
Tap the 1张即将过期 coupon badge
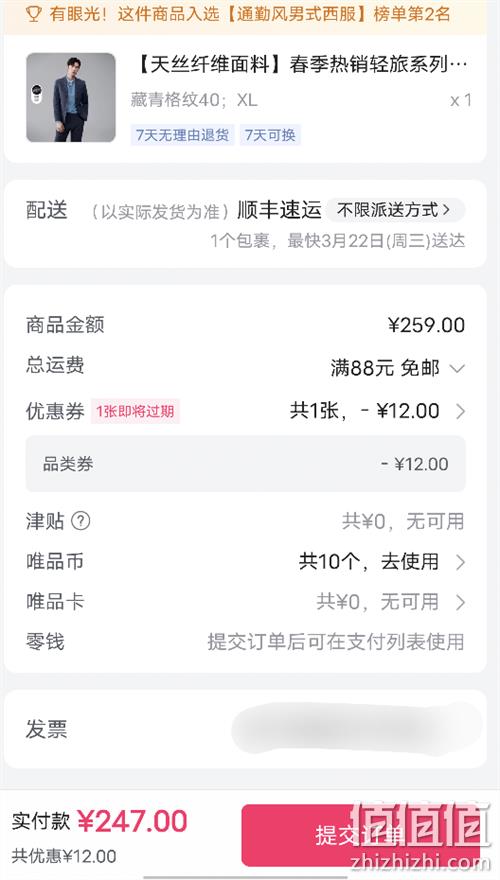click(x=135, y=411)
